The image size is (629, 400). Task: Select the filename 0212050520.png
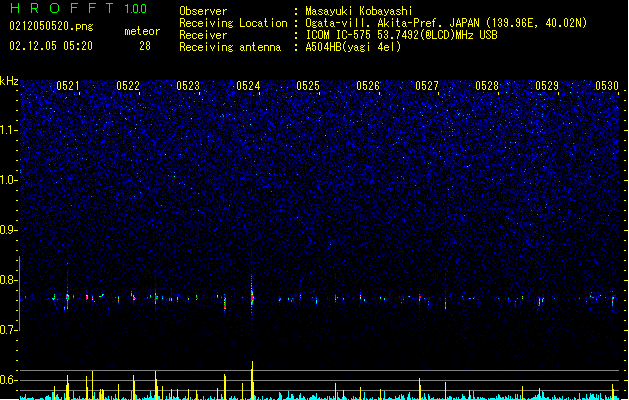coord(51,26)
